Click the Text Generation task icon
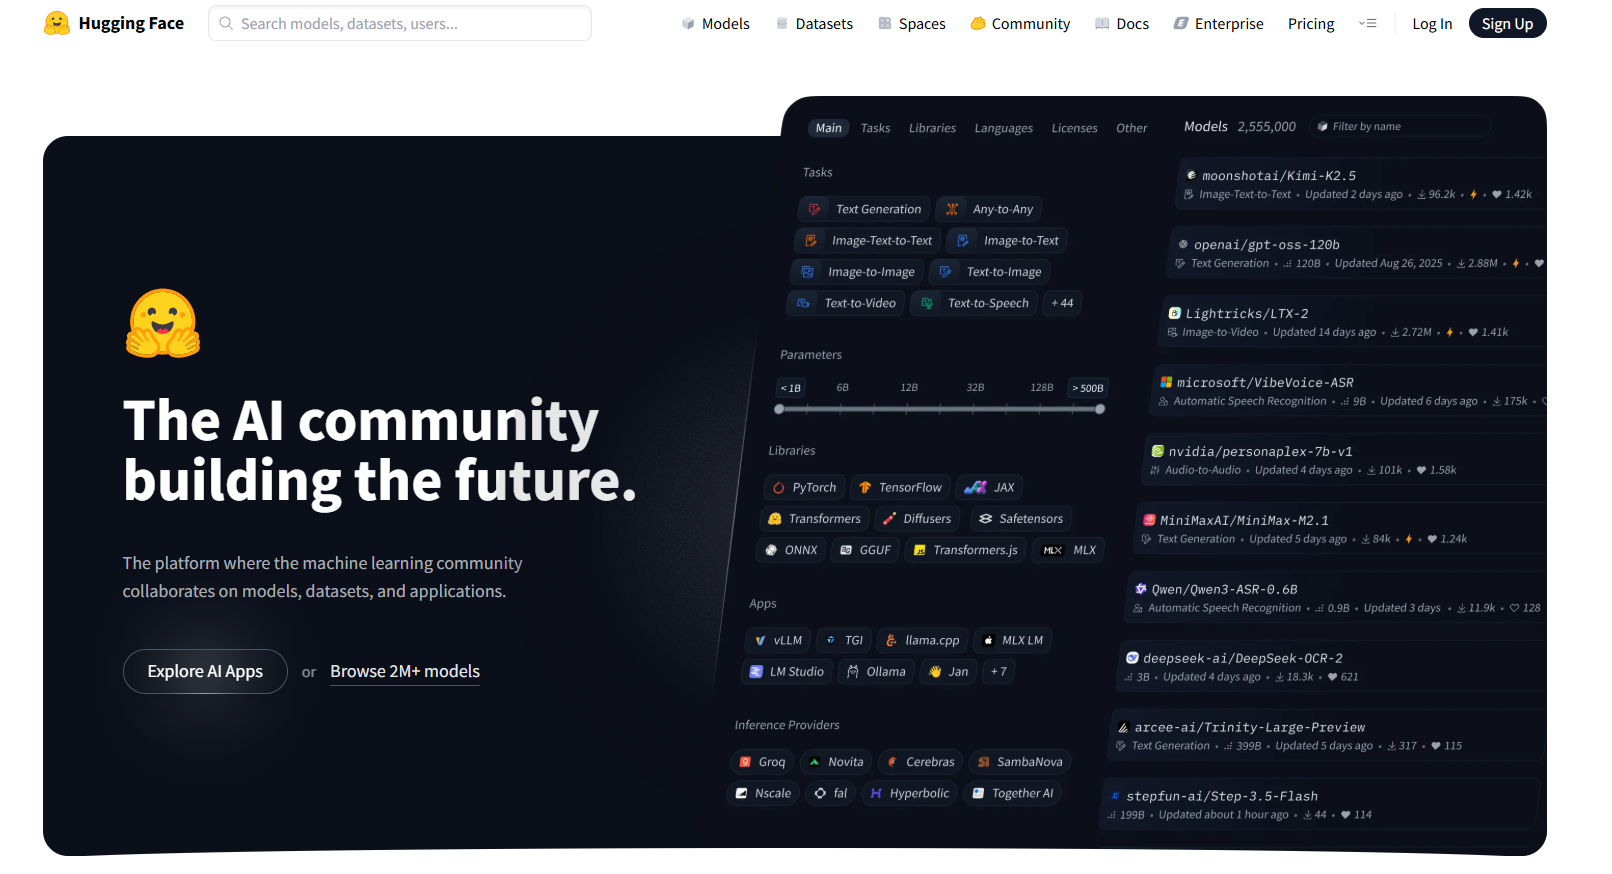 tap(814, 209)
